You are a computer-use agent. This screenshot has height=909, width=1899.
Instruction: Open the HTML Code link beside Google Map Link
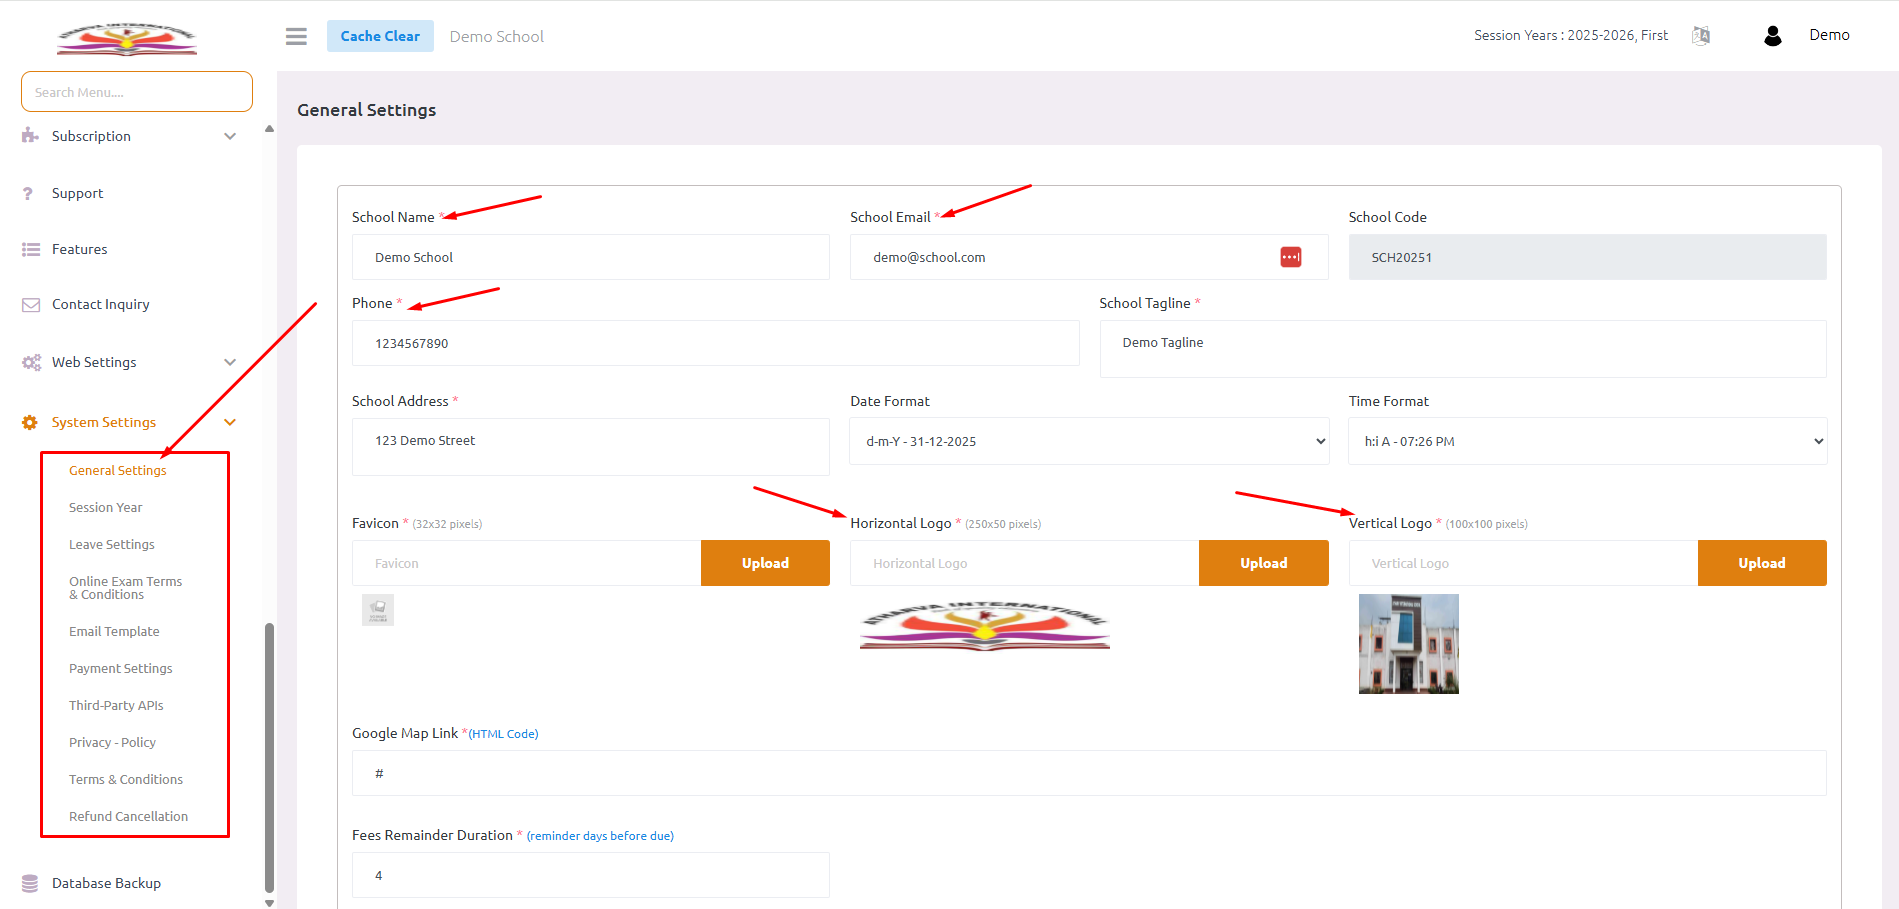click(503, 733)
